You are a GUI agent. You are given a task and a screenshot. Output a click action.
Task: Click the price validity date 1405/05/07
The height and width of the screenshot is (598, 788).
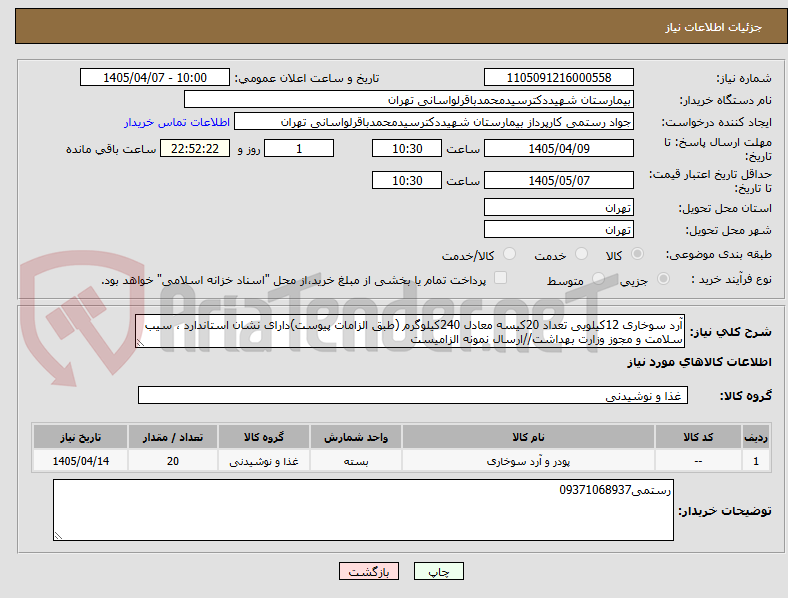559,180
